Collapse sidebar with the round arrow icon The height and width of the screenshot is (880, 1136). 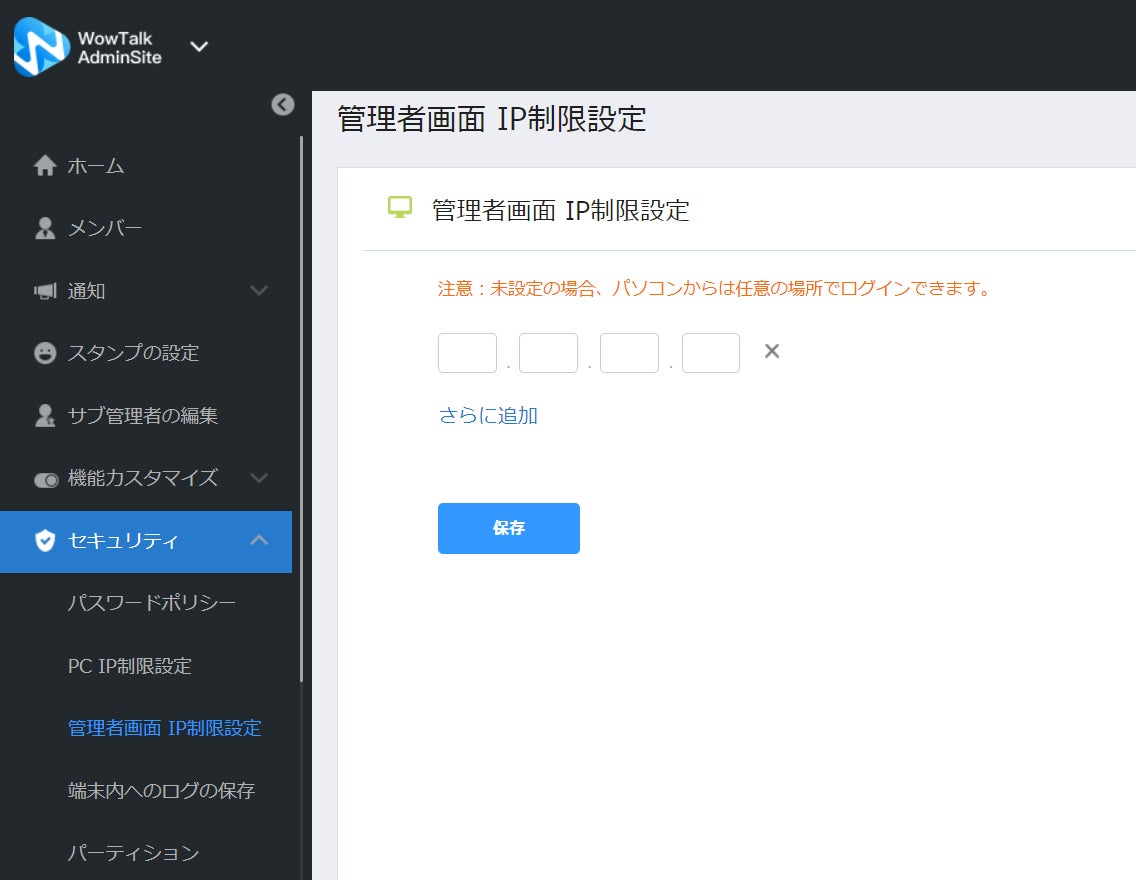283,105
